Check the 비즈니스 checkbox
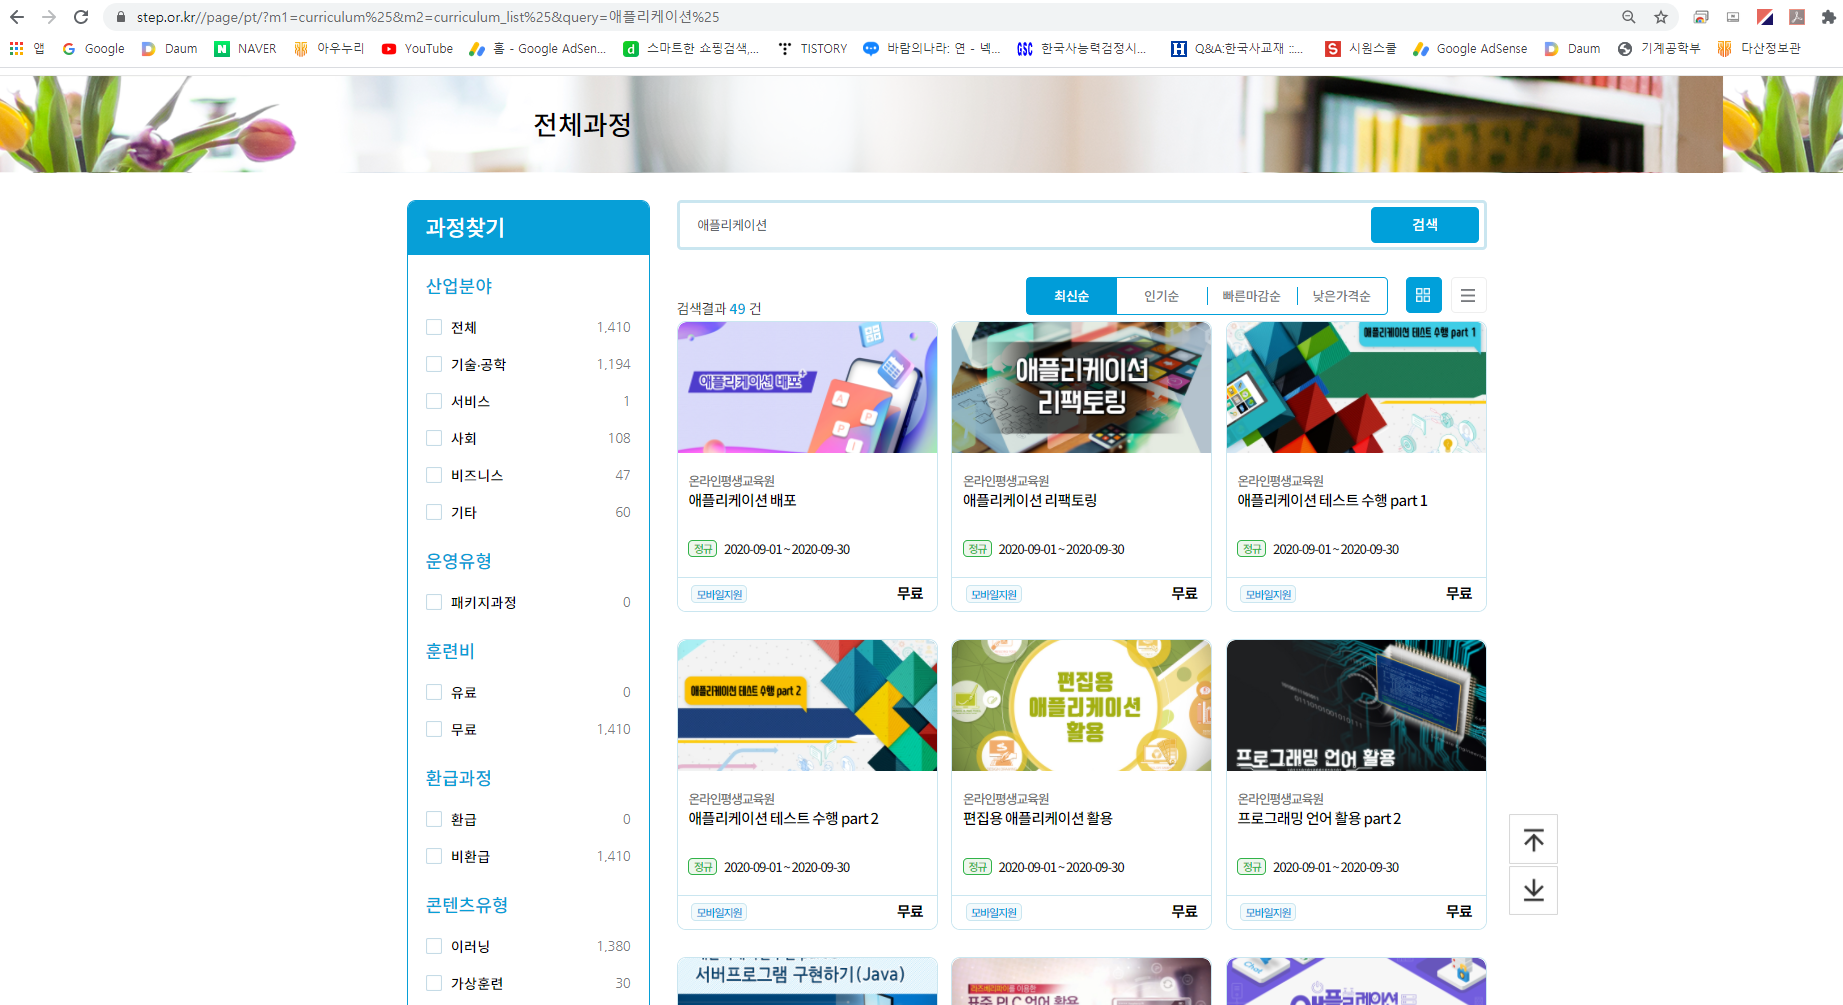Image resolution: width=1843 pixels, height=1005 pixels. [434, 475]
